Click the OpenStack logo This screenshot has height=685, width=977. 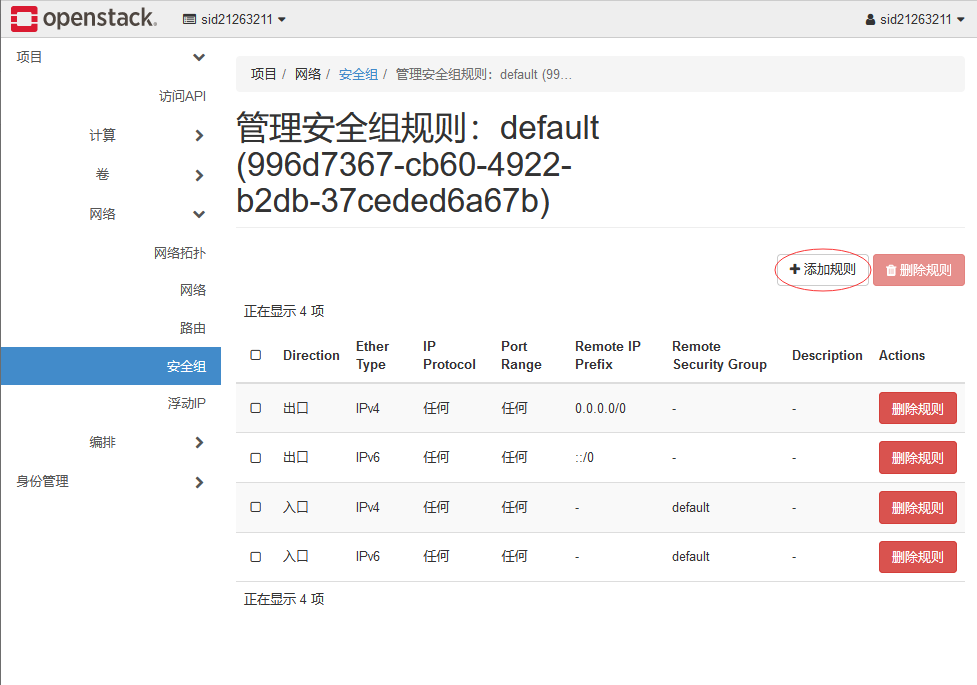point(83,18)
